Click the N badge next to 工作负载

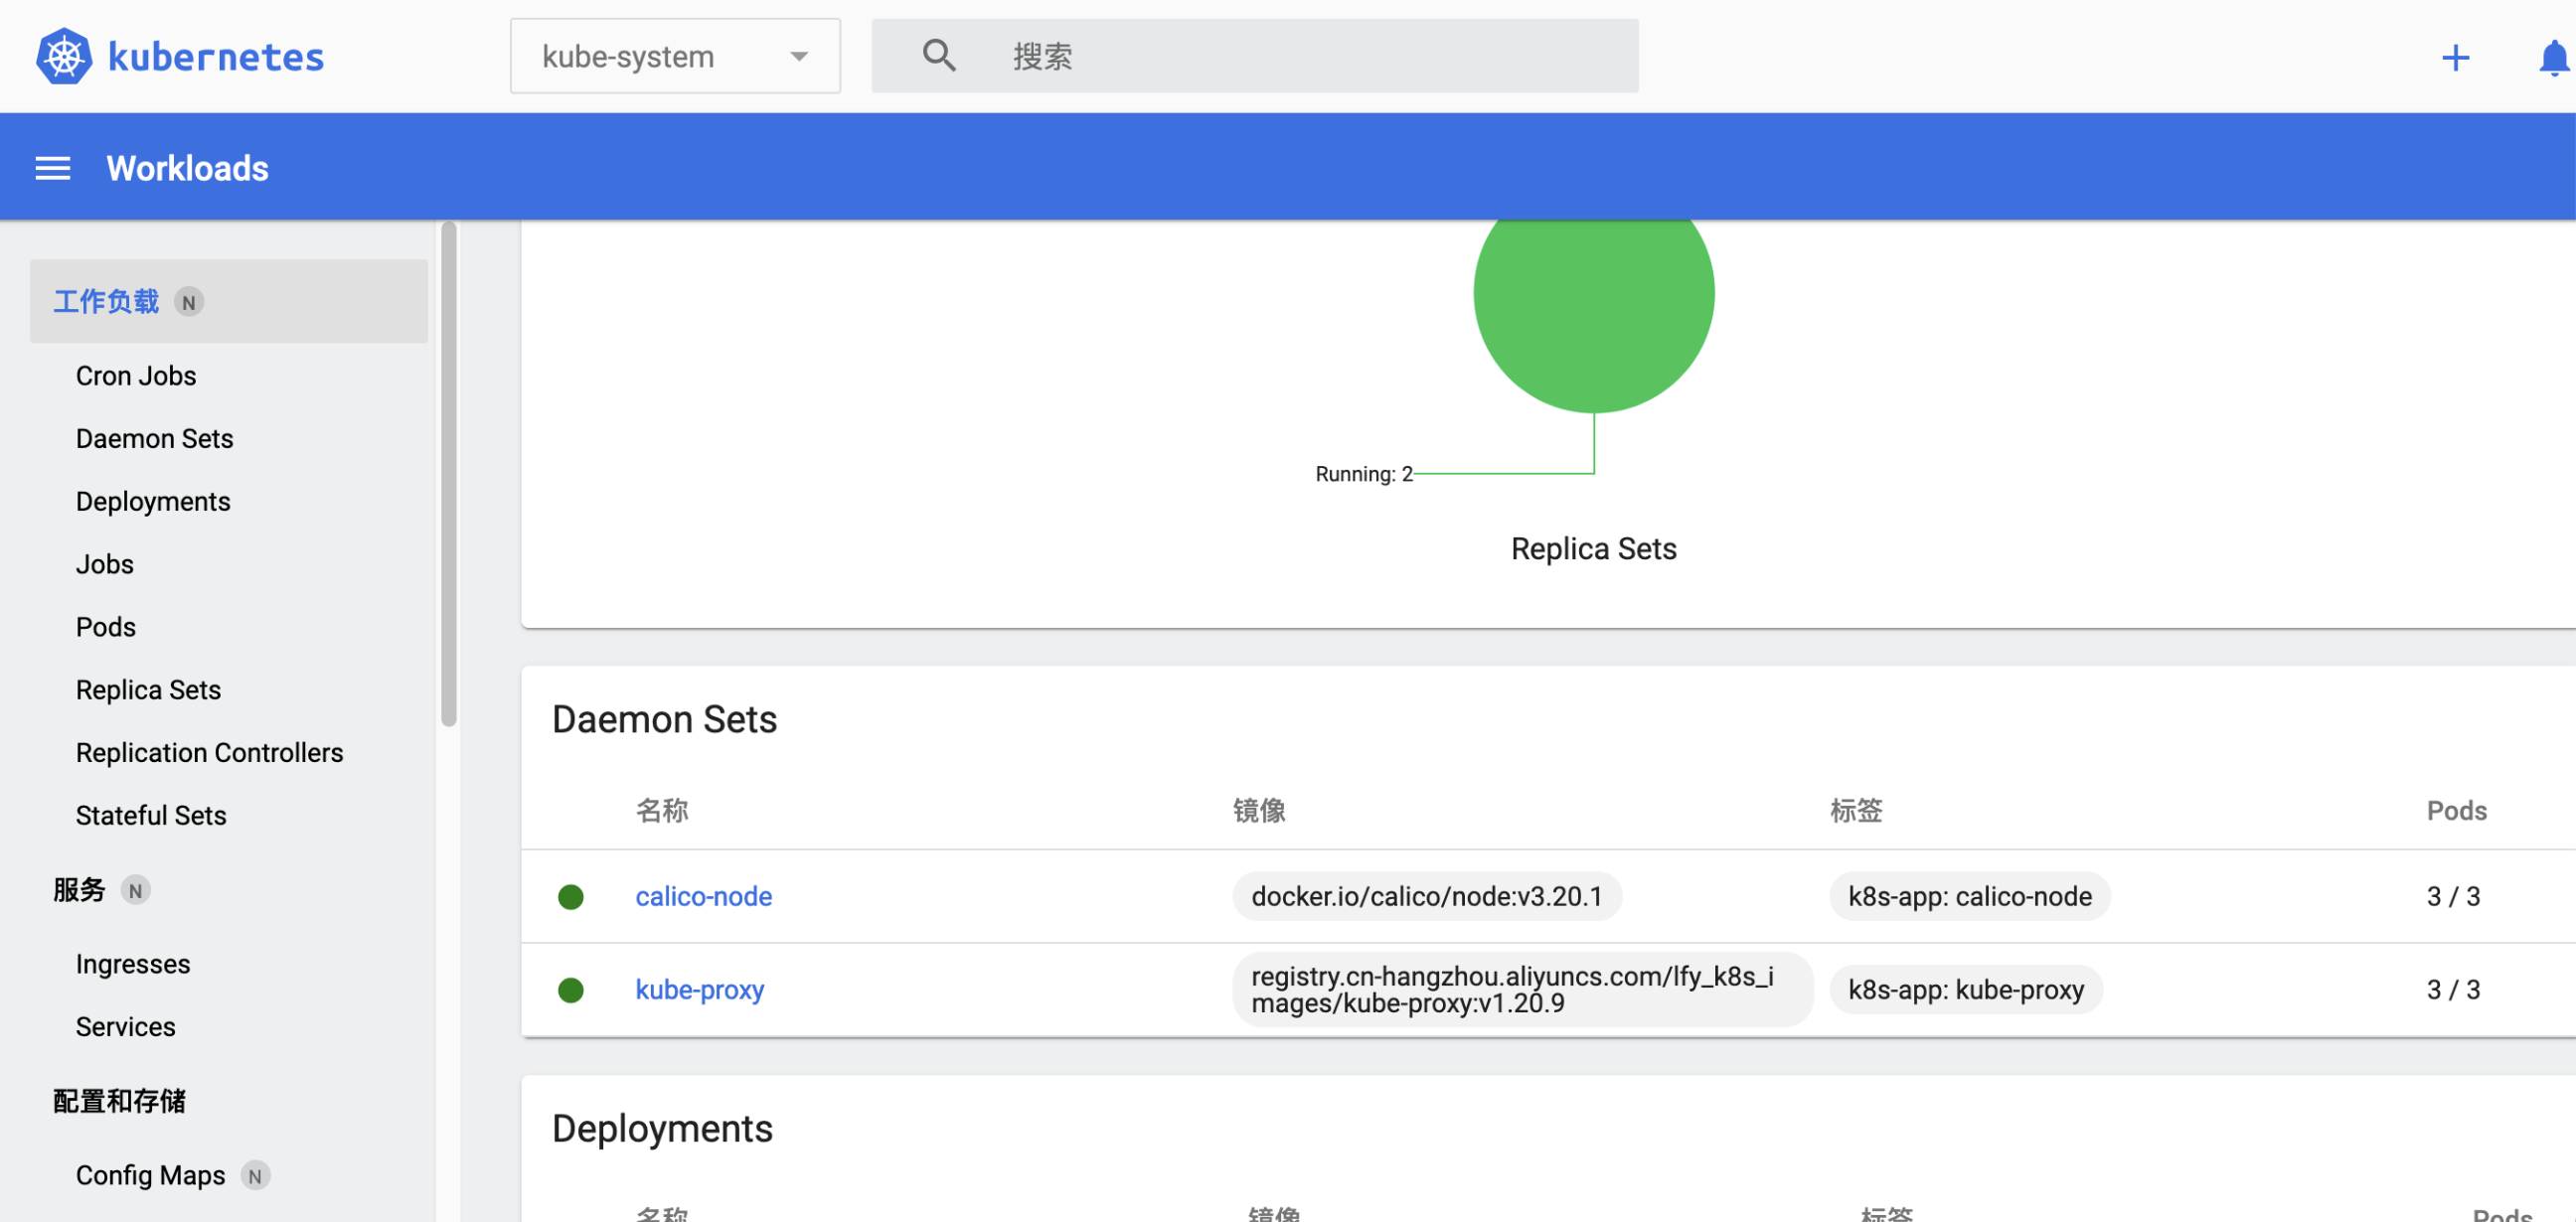click(189, 302)
